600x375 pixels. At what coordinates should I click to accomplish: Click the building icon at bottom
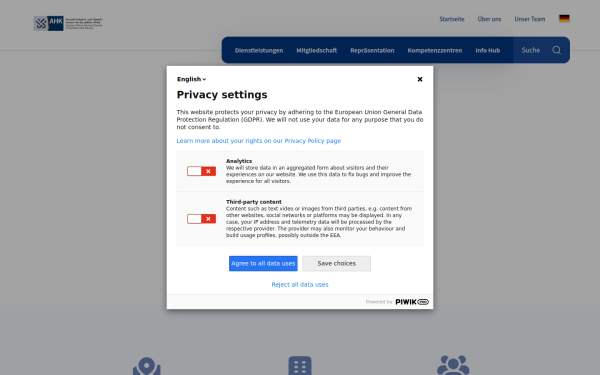[300, 366]
